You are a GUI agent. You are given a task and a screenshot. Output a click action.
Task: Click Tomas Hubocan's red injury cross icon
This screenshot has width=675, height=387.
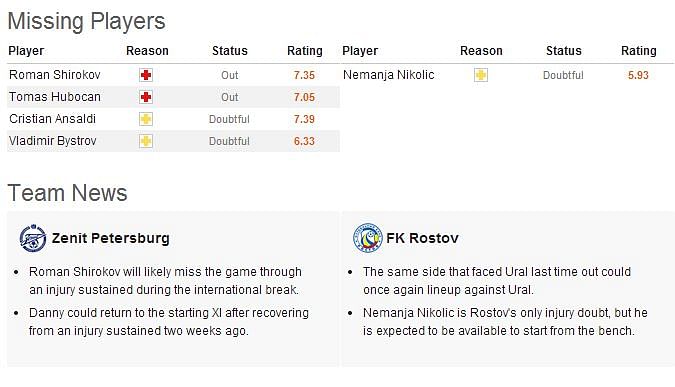click(x=146, y=97)
